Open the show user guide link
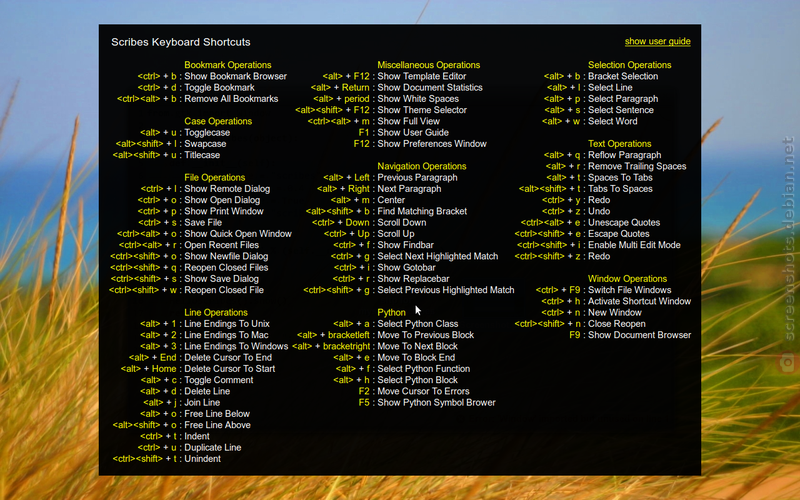The image size is (800, 500). (657, 41)
